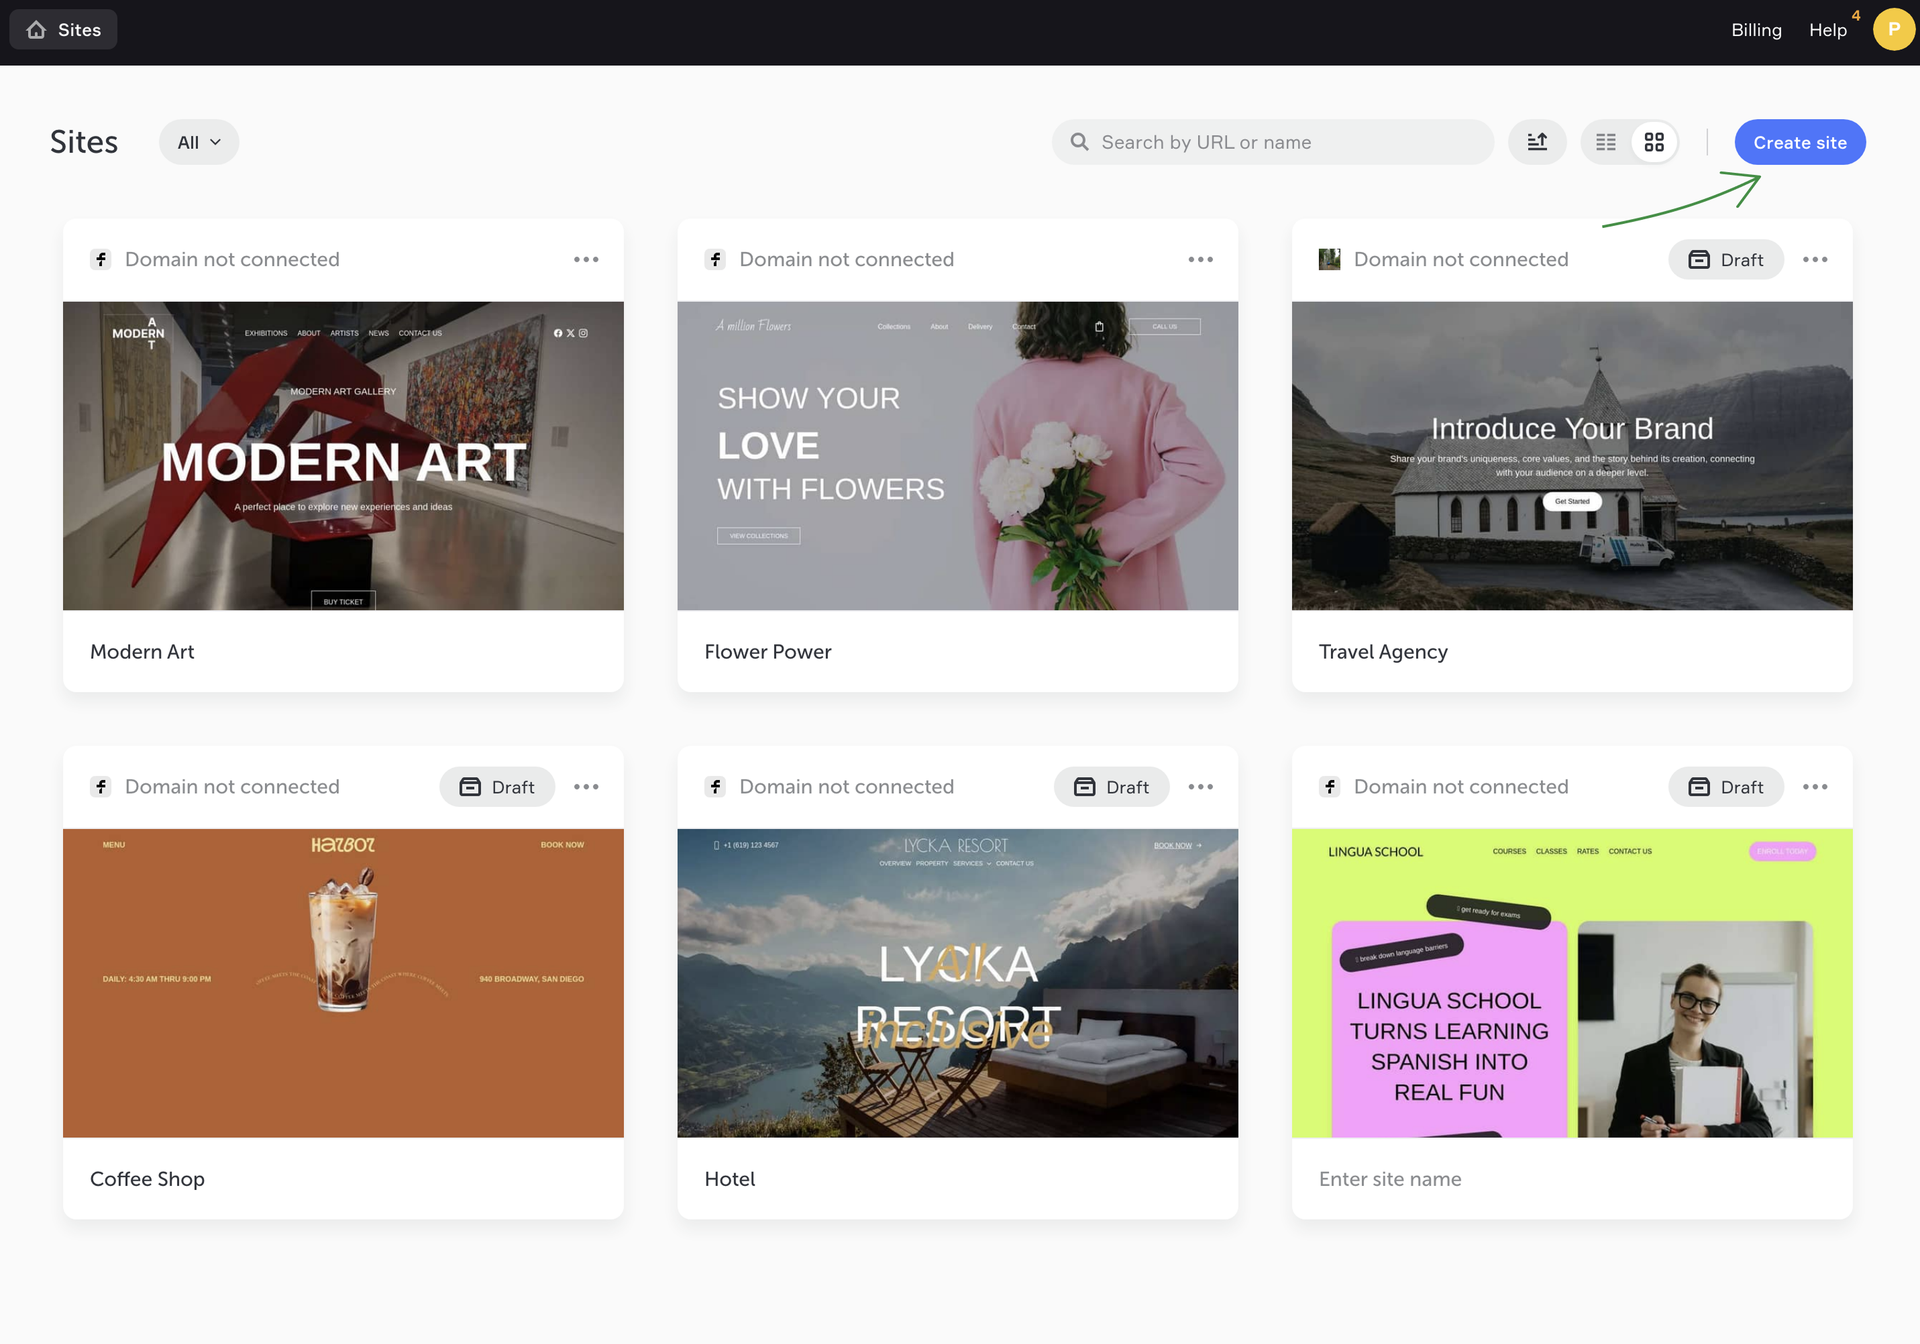
Task: Open Flower Power three-dot menu
Action: click(1200, 260)
